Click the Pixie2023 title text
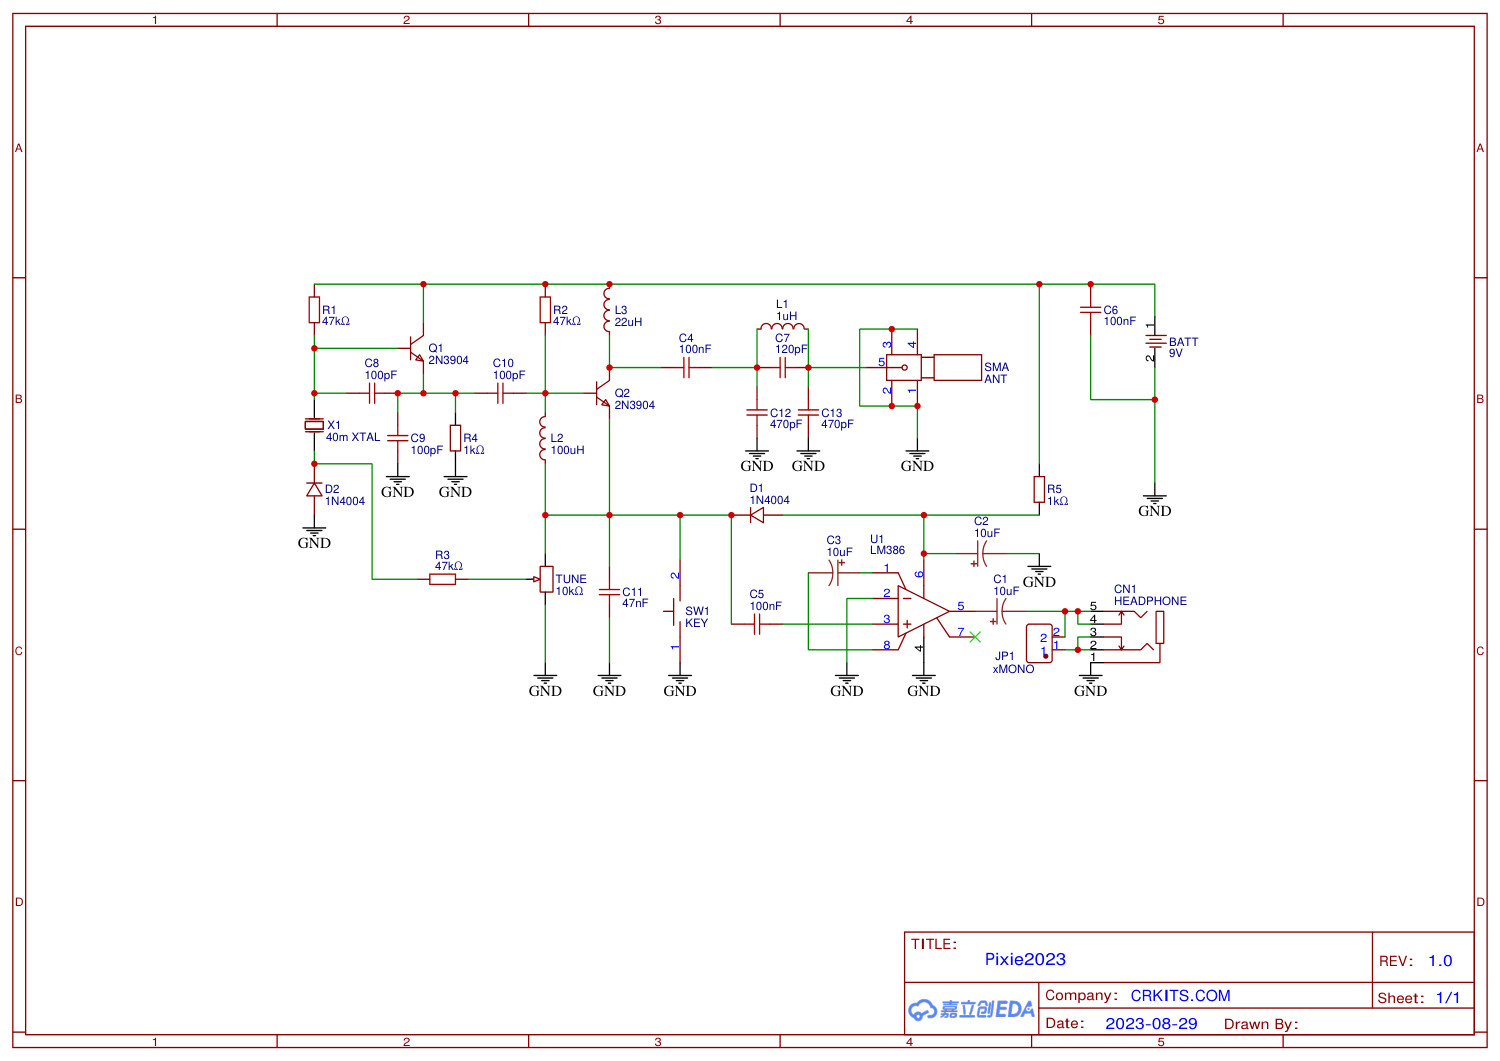This screenshot has height=1061, width=1500. [x=1024, y=959]
